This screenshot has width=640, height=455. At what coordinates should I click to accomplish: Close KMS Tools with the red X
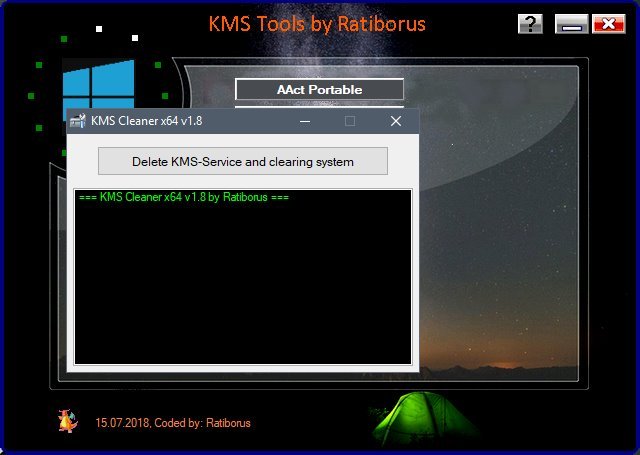point(609,24)
